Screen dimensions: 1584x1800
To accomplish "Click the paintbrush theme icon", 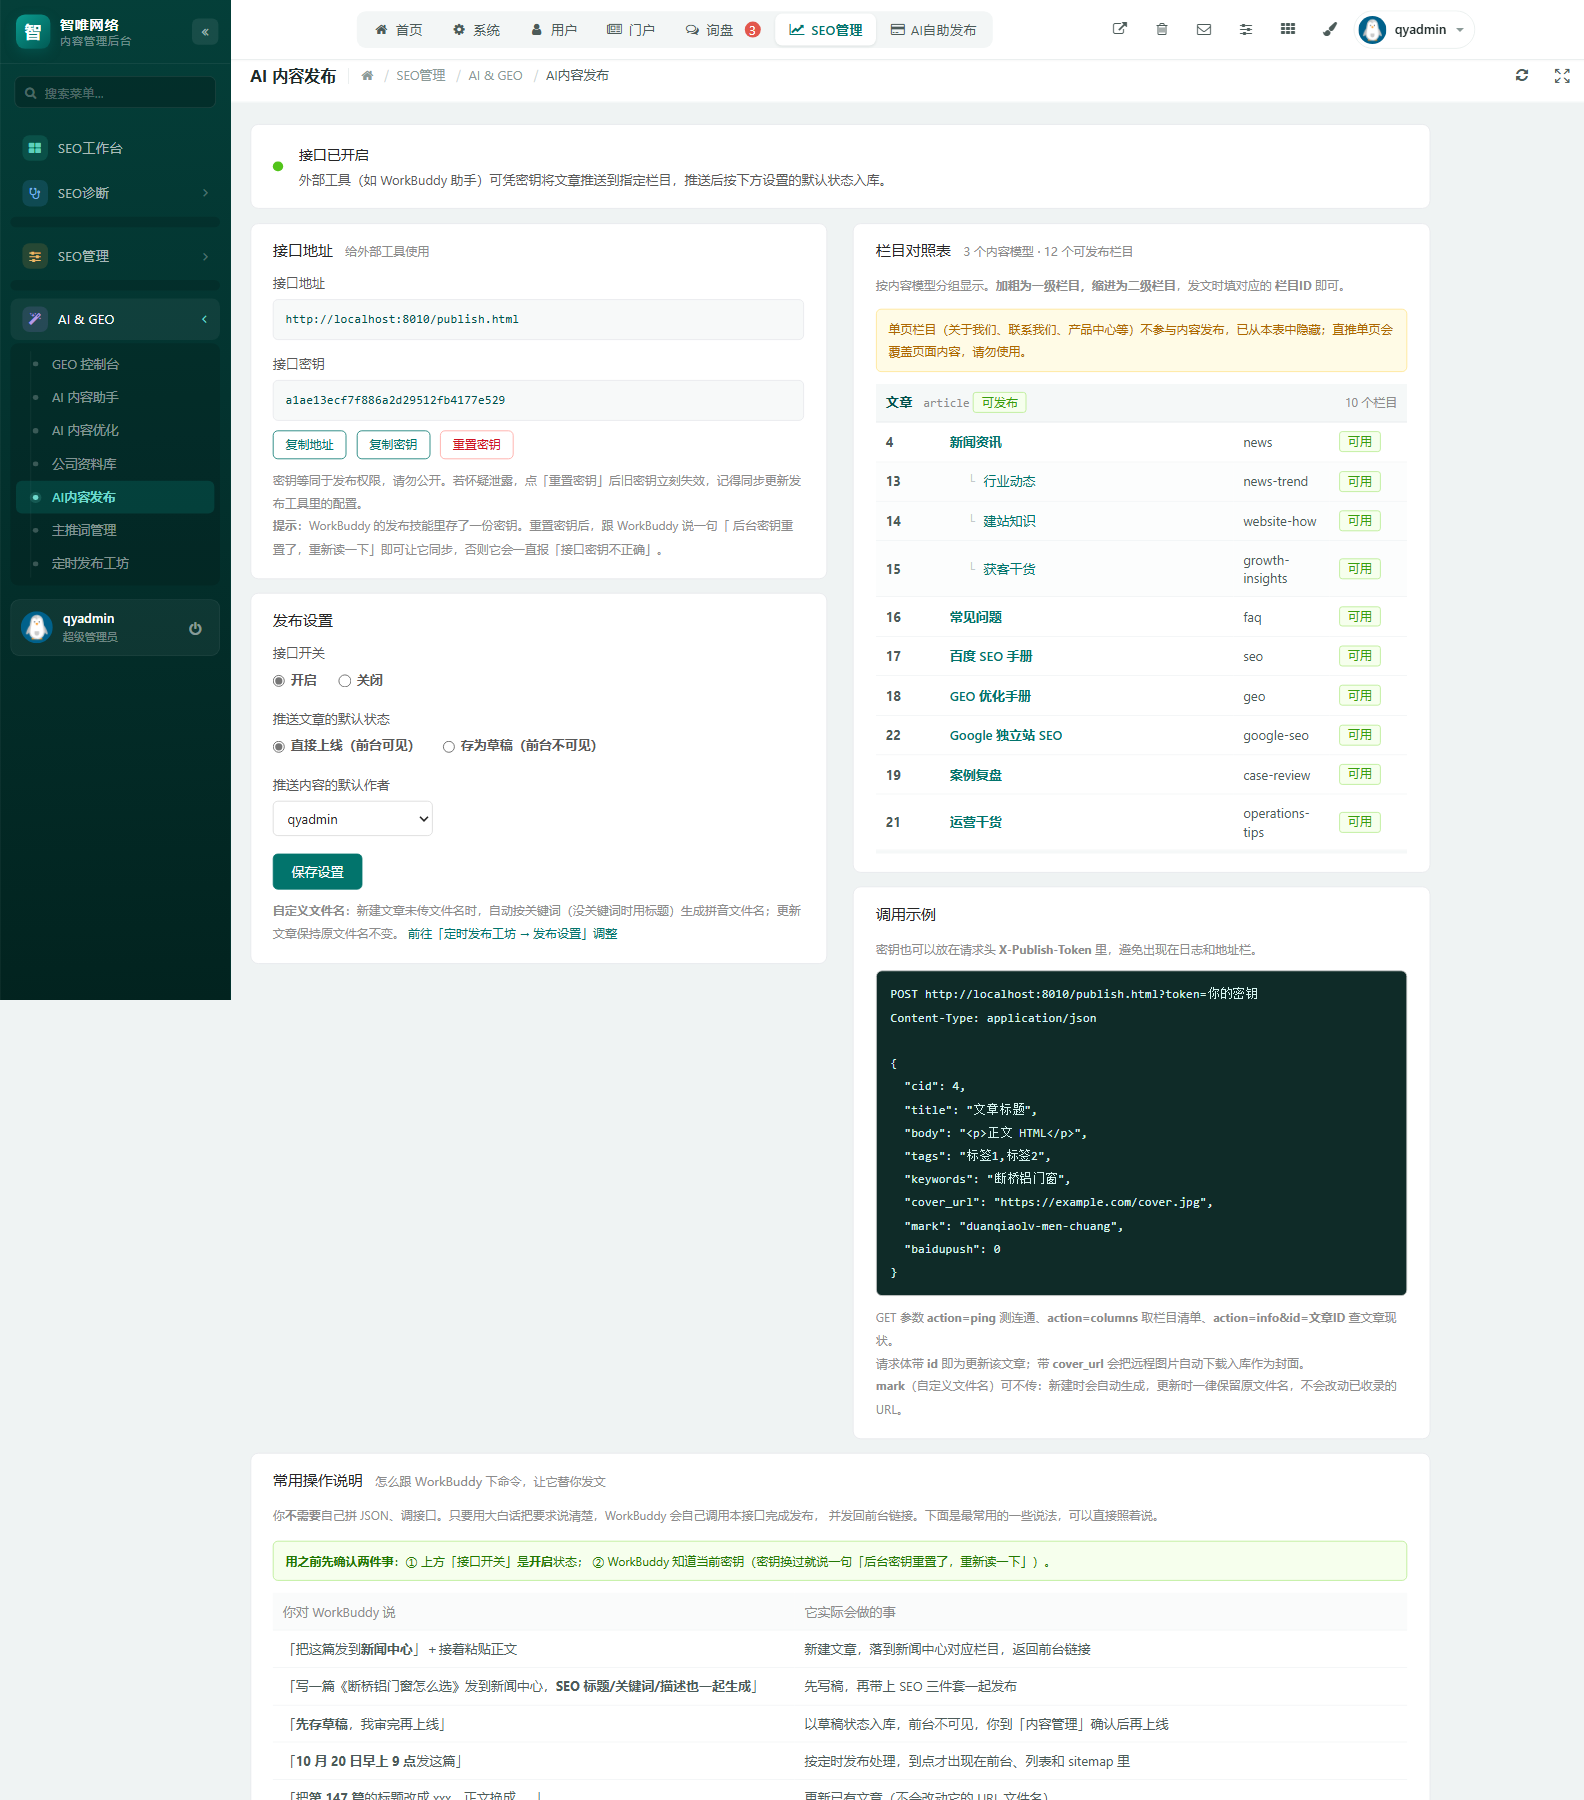I will [x=1330, y=29].
